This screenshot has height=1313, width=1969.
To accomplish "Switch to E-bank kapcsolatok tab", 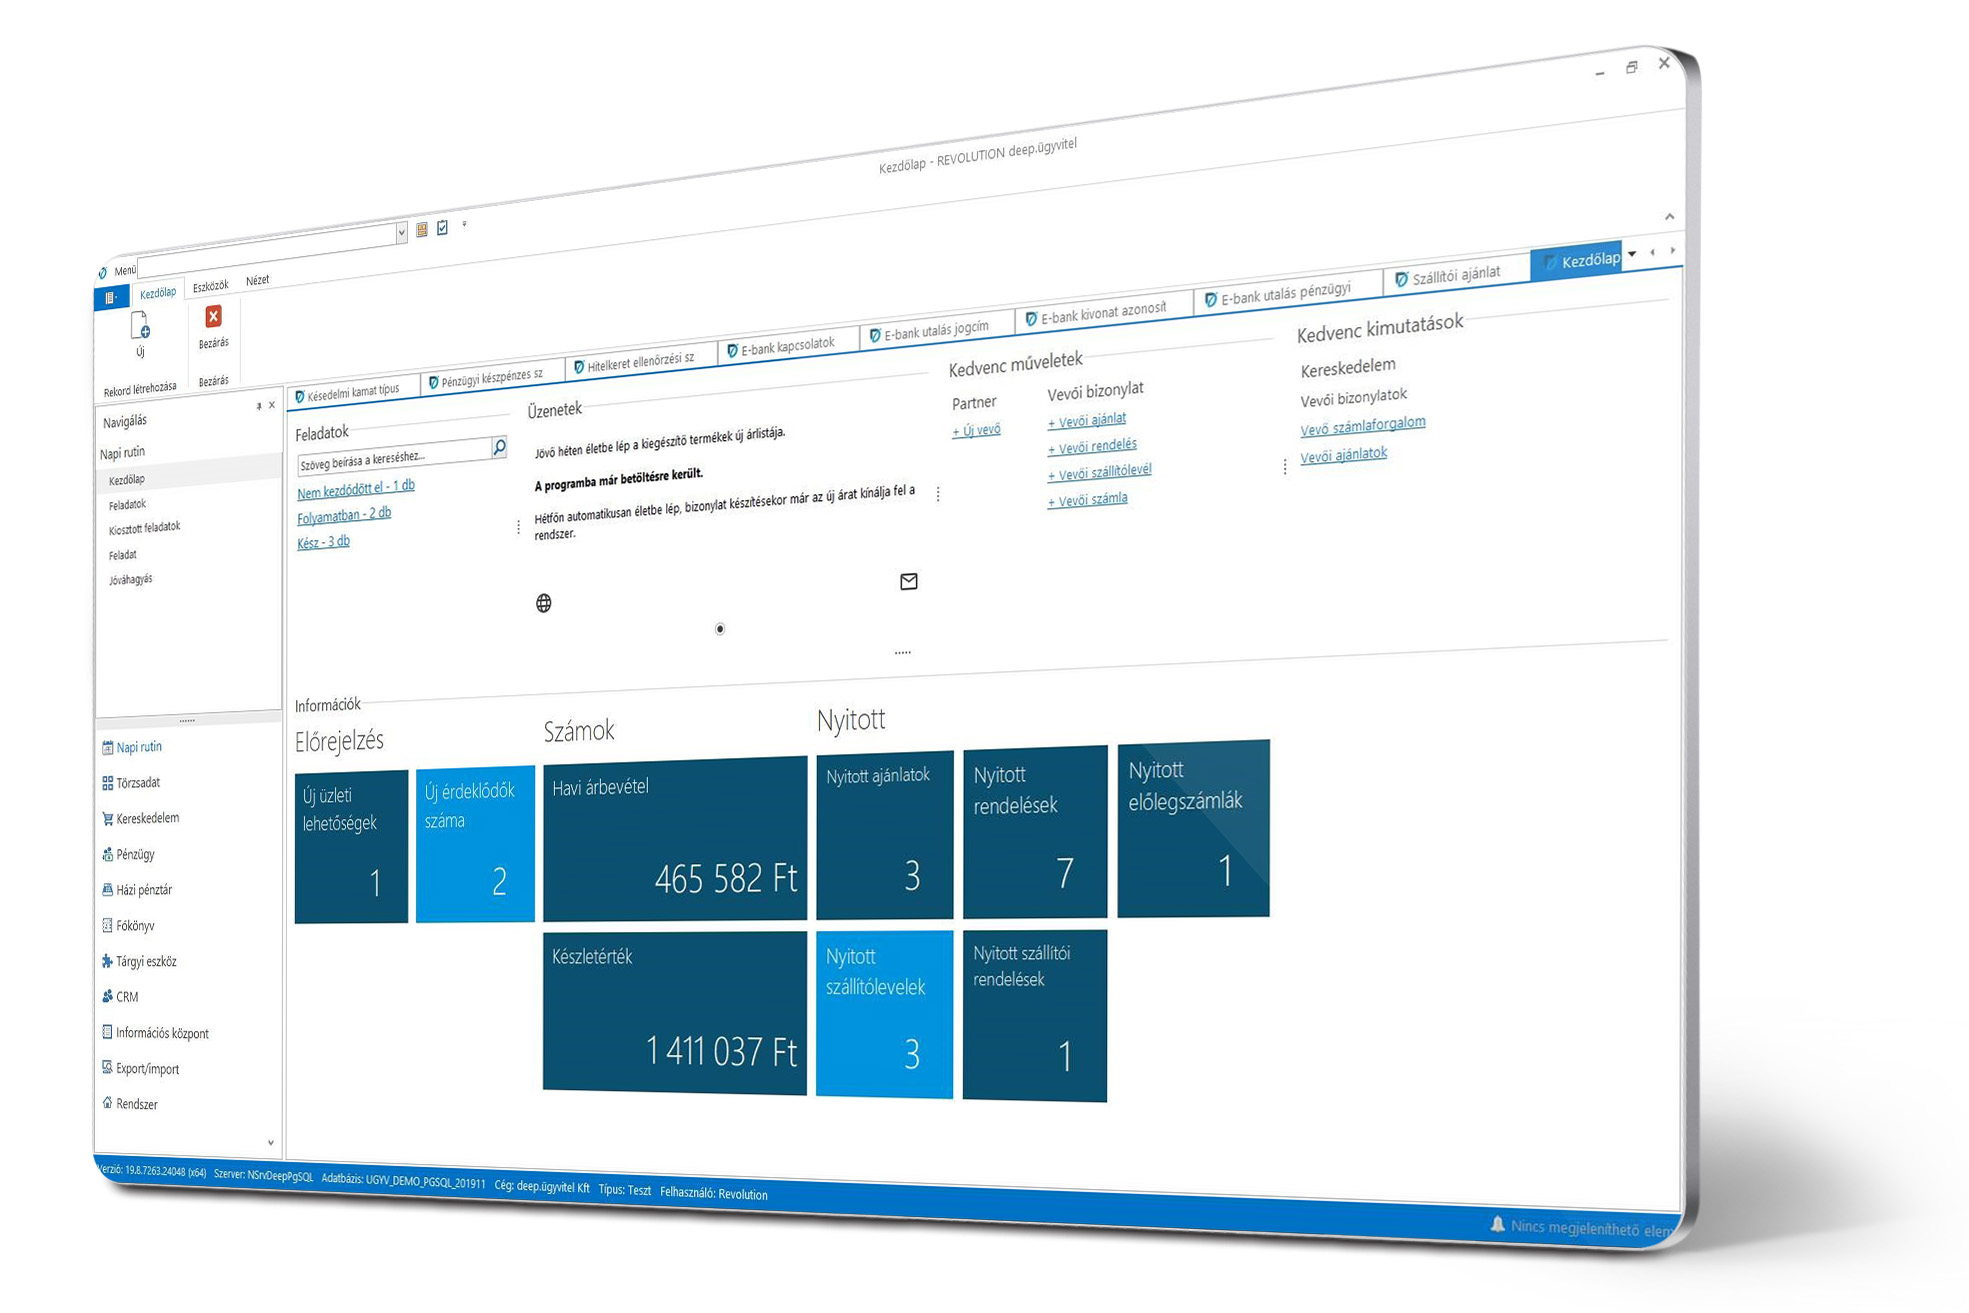I will click(786, 346).
